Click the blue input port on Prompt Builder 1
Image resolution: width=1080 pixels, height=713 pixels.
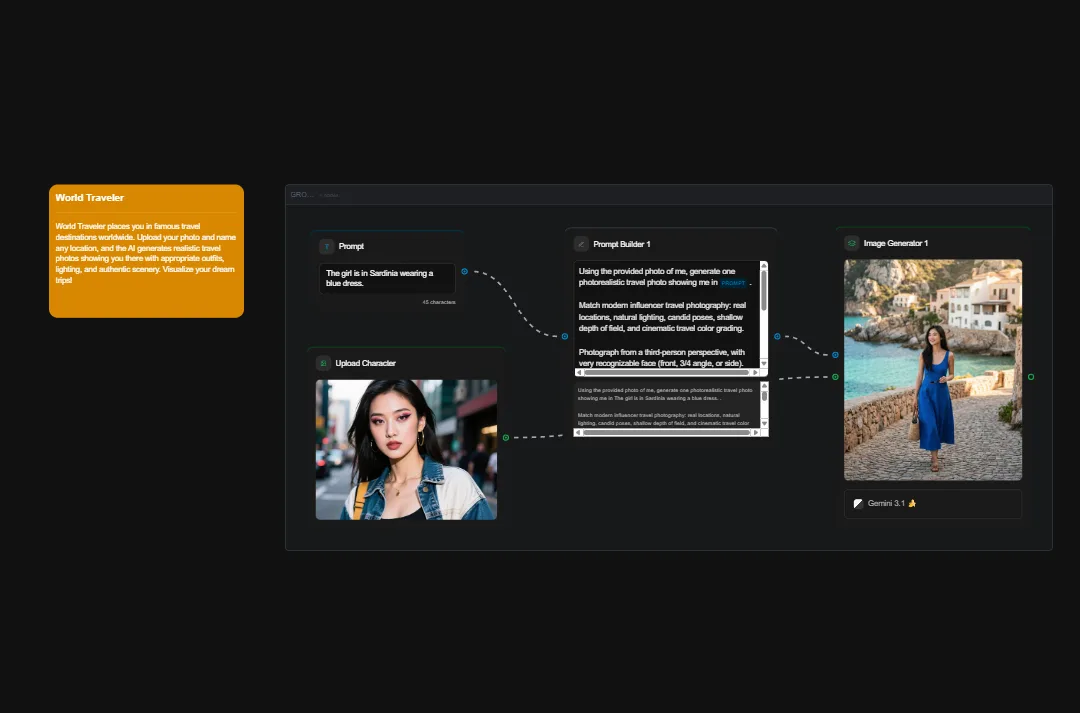point(565,336)
